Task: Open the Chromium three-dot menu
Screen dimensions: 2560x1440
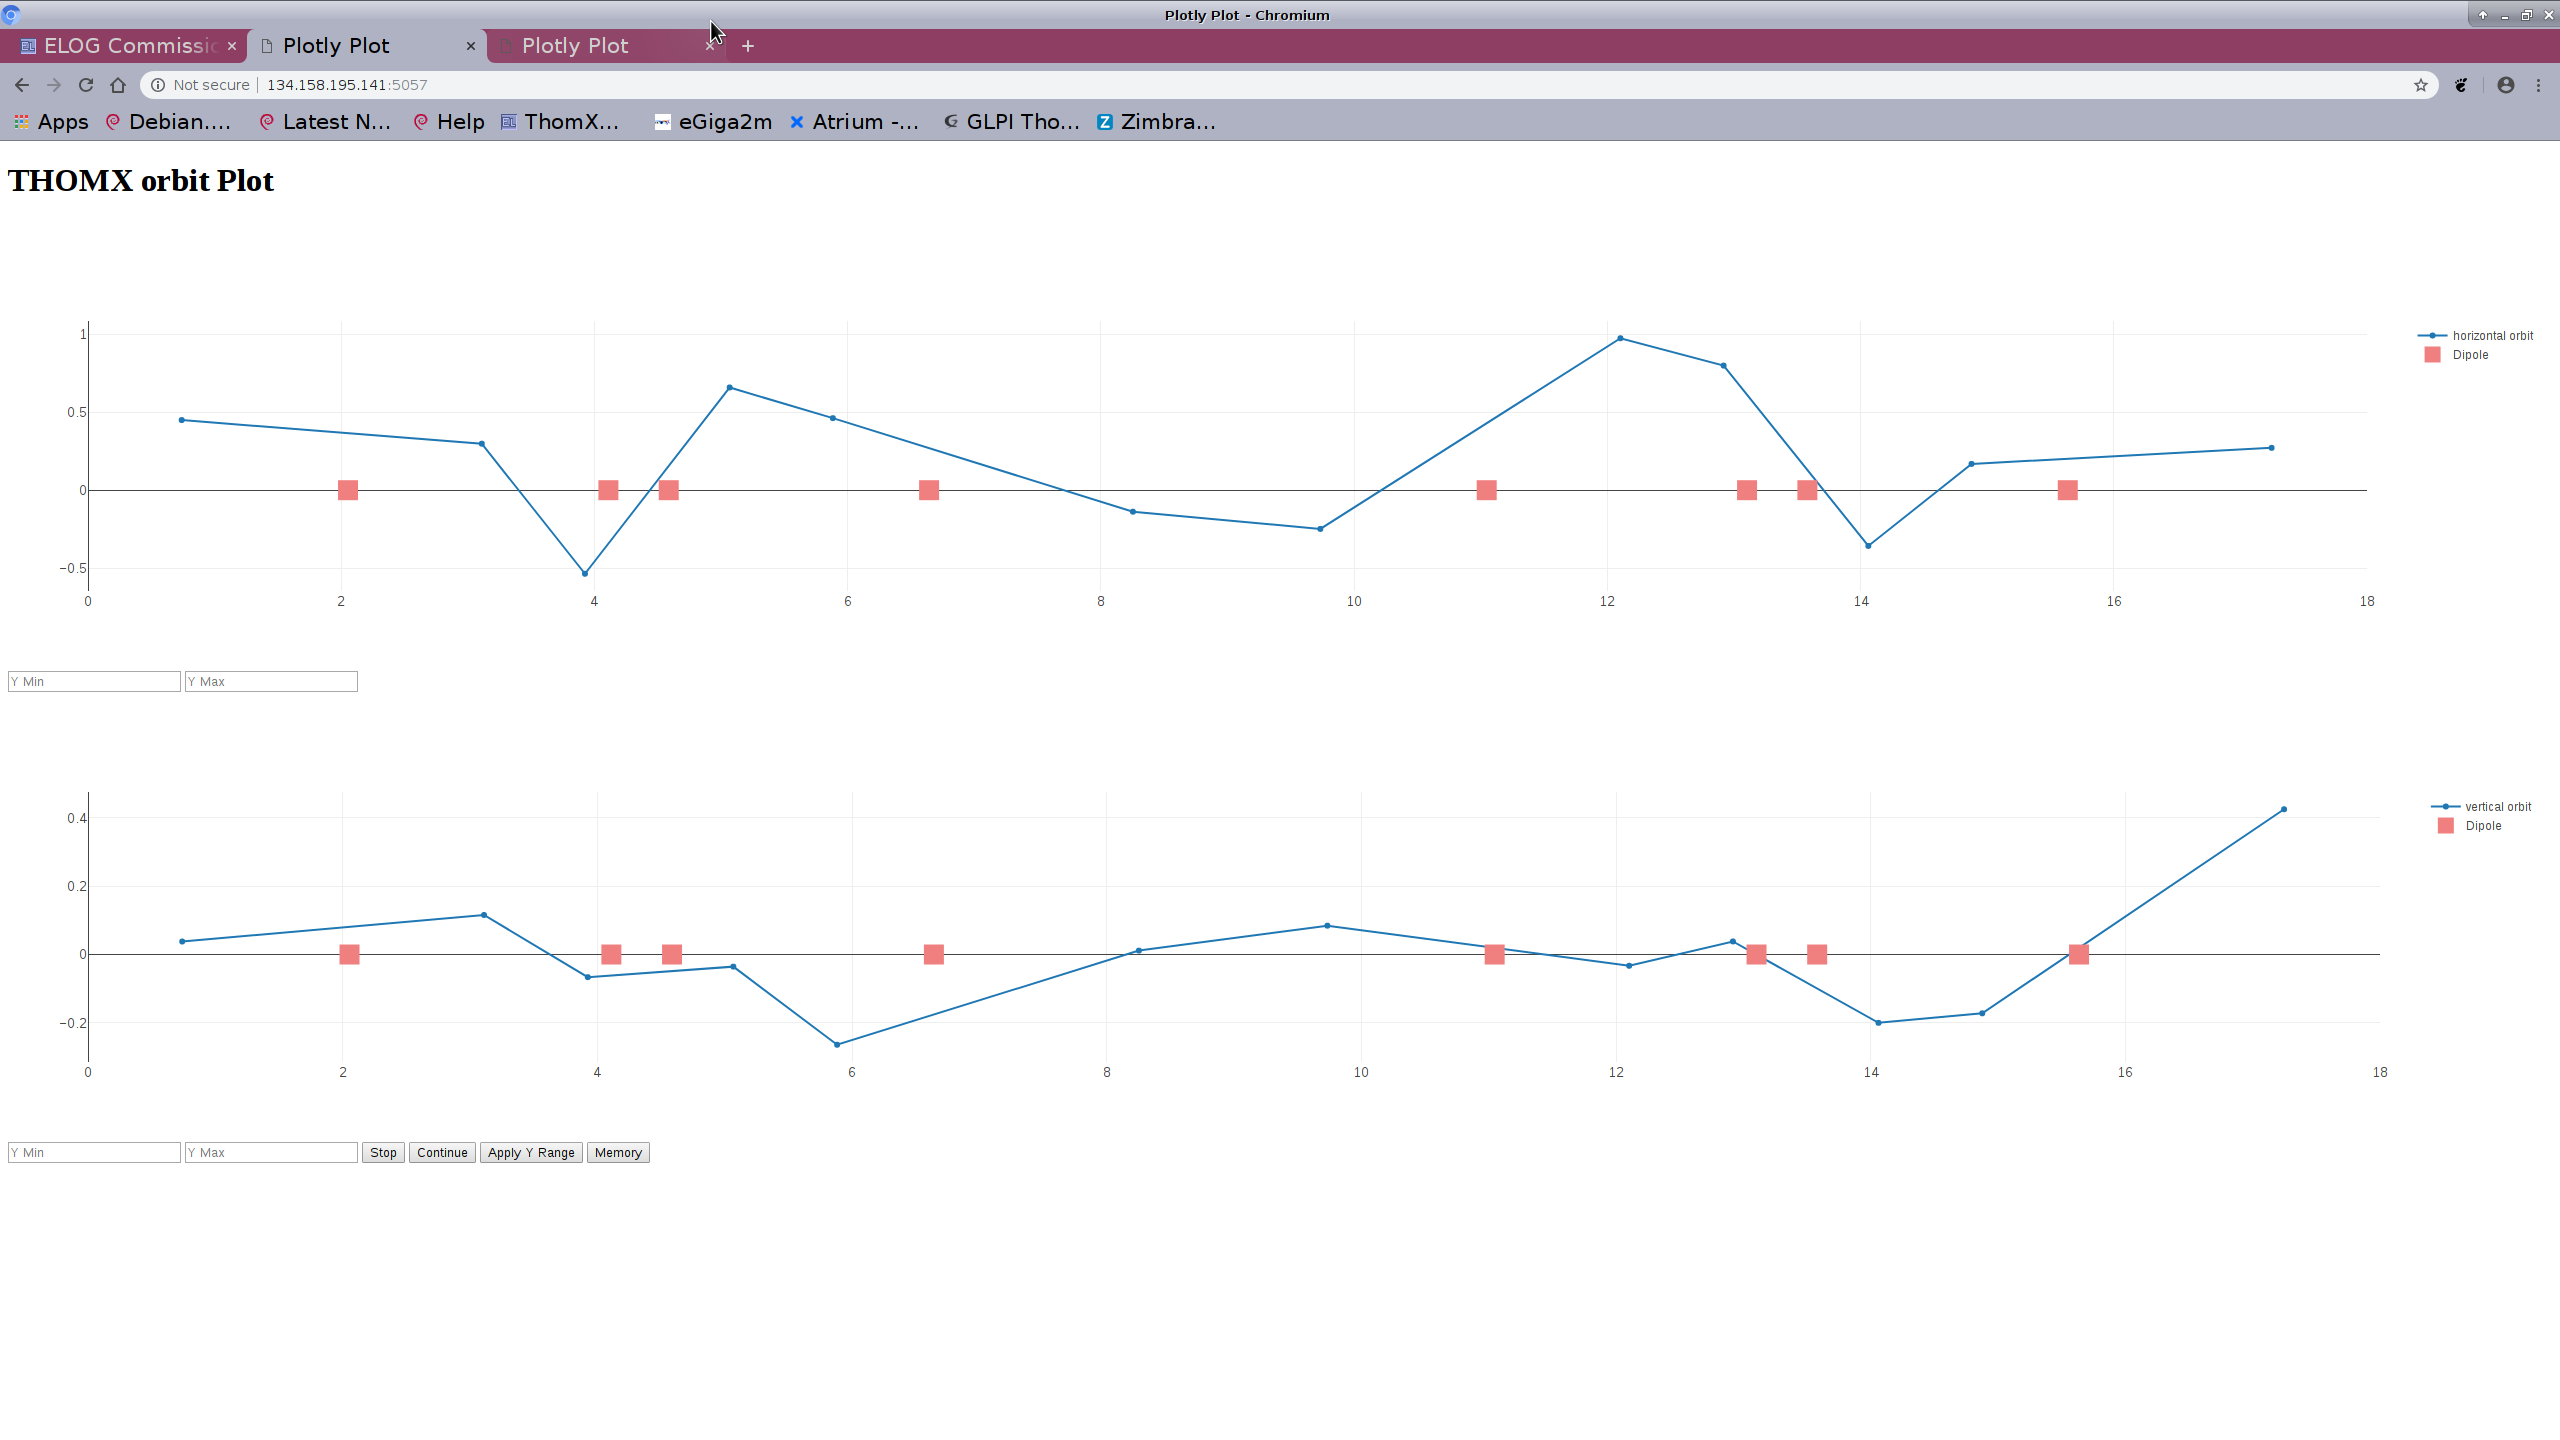Action: tap(2538, 85)
